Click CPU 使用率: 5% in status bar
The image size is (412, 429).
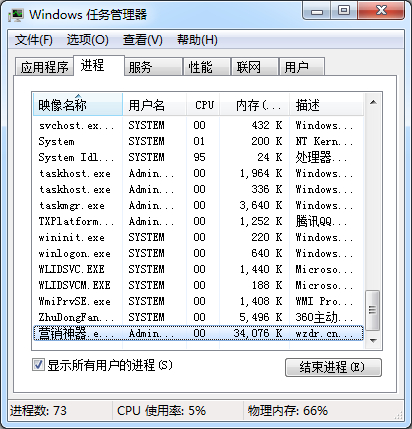[161, 411]
